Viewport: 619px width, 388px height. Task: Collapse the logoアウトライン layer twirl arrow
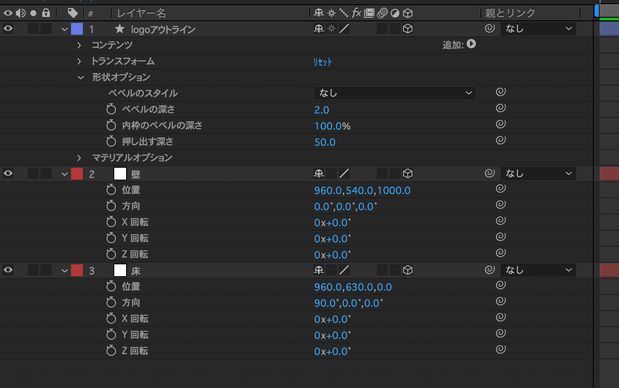(x=64, y=29)
